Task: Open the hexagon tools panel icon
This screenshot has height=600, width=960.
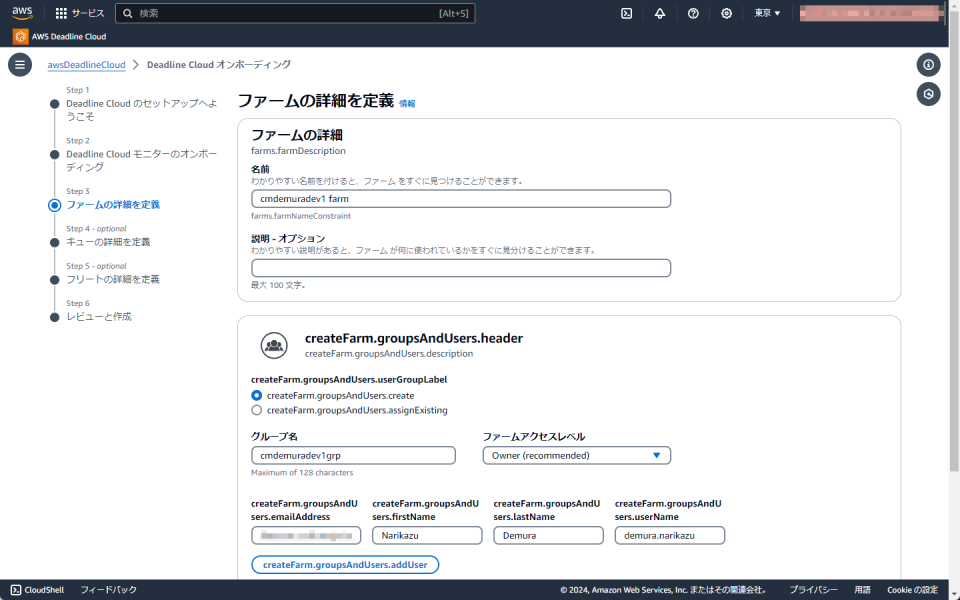Action: [x=928, y=94]
